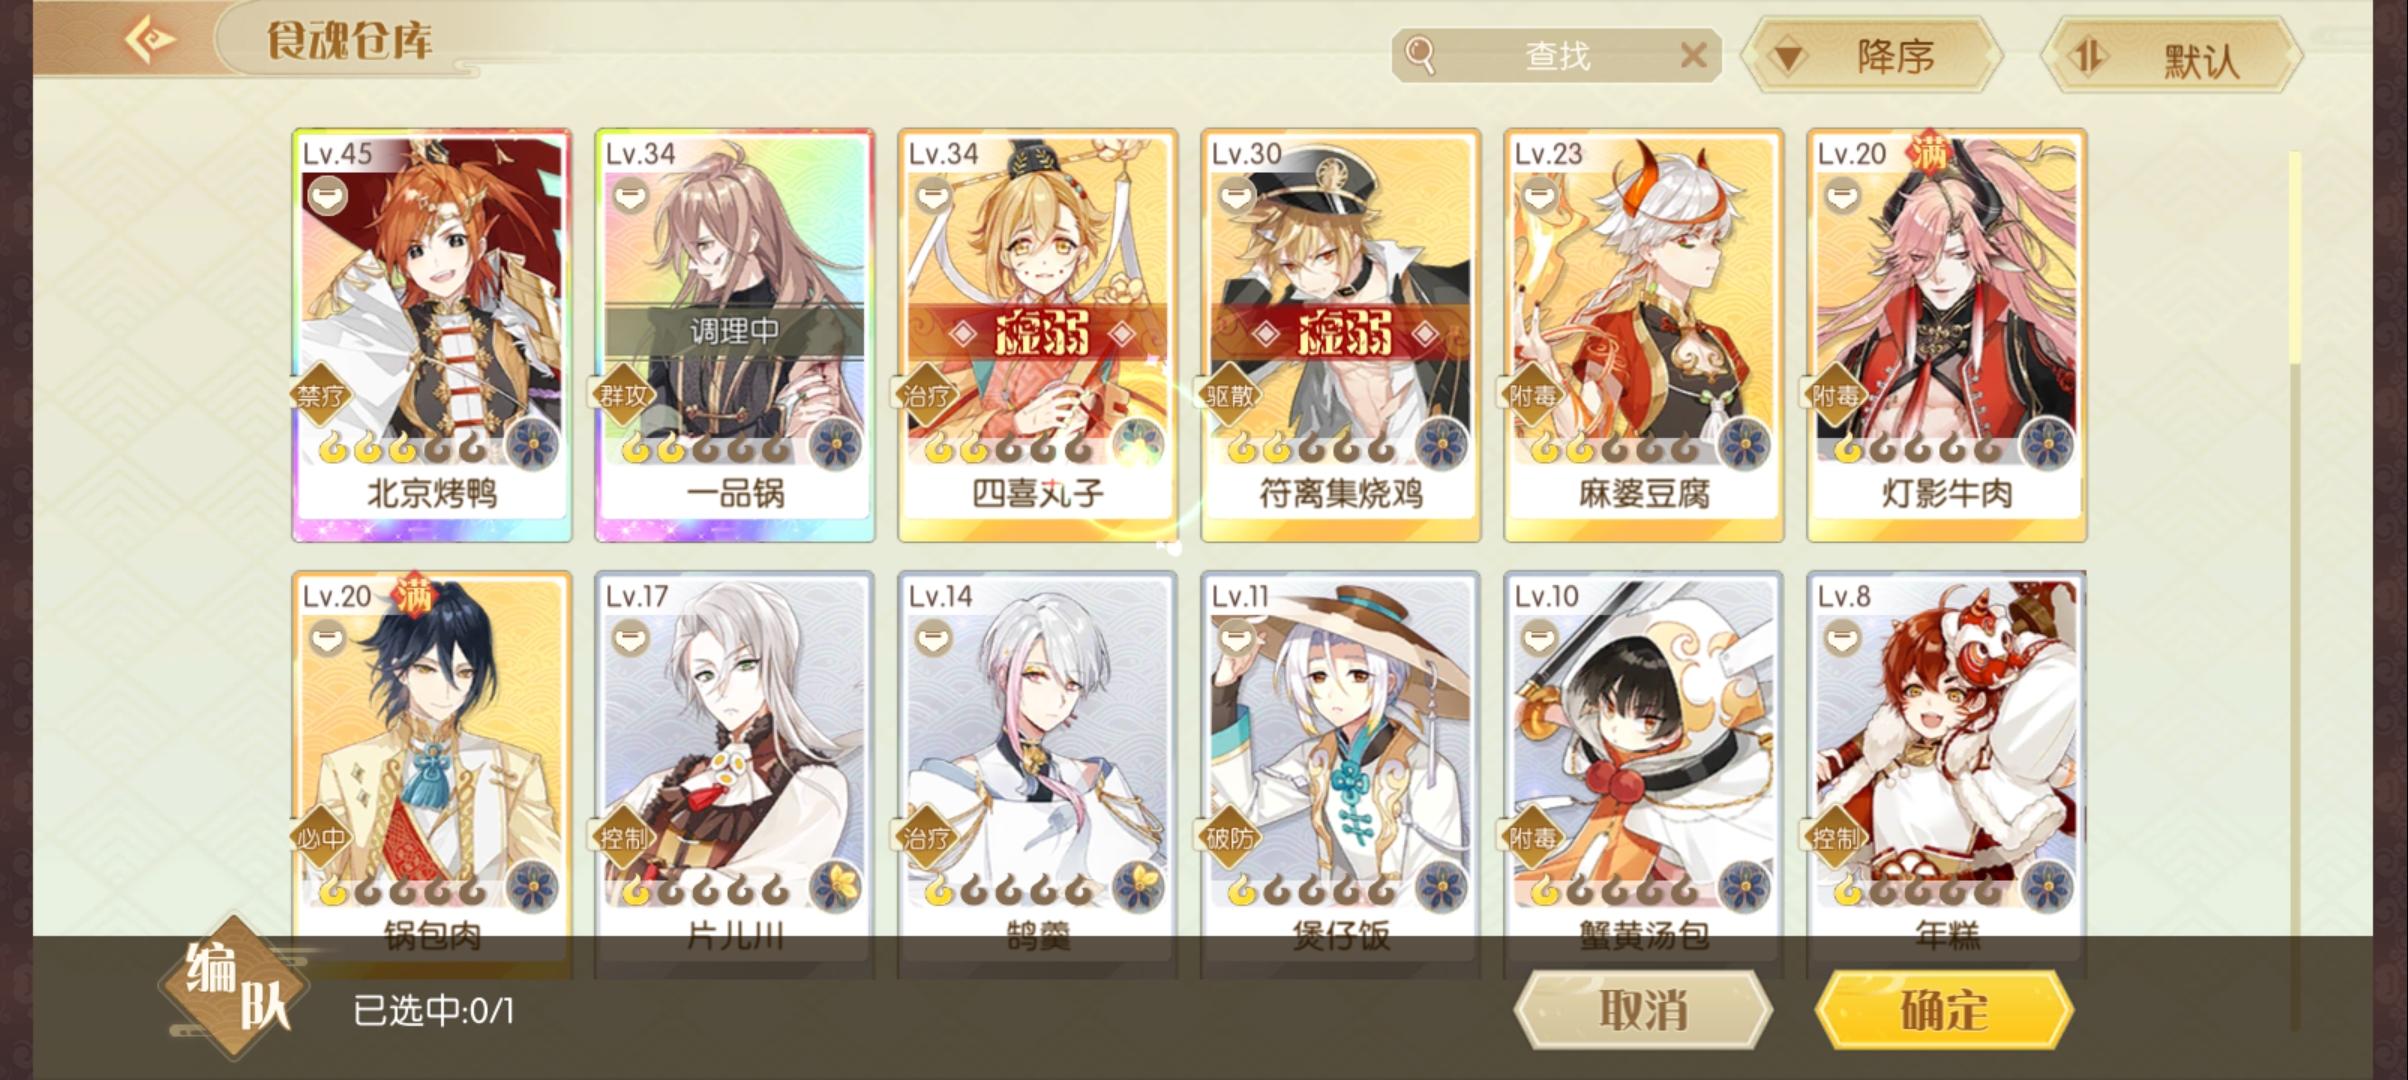This screenshot has height=1080, width=2408.
Task: Toggle the selection circle on 麻婆豆腐
Action: pyautogui.click(x=1538, y=196)
